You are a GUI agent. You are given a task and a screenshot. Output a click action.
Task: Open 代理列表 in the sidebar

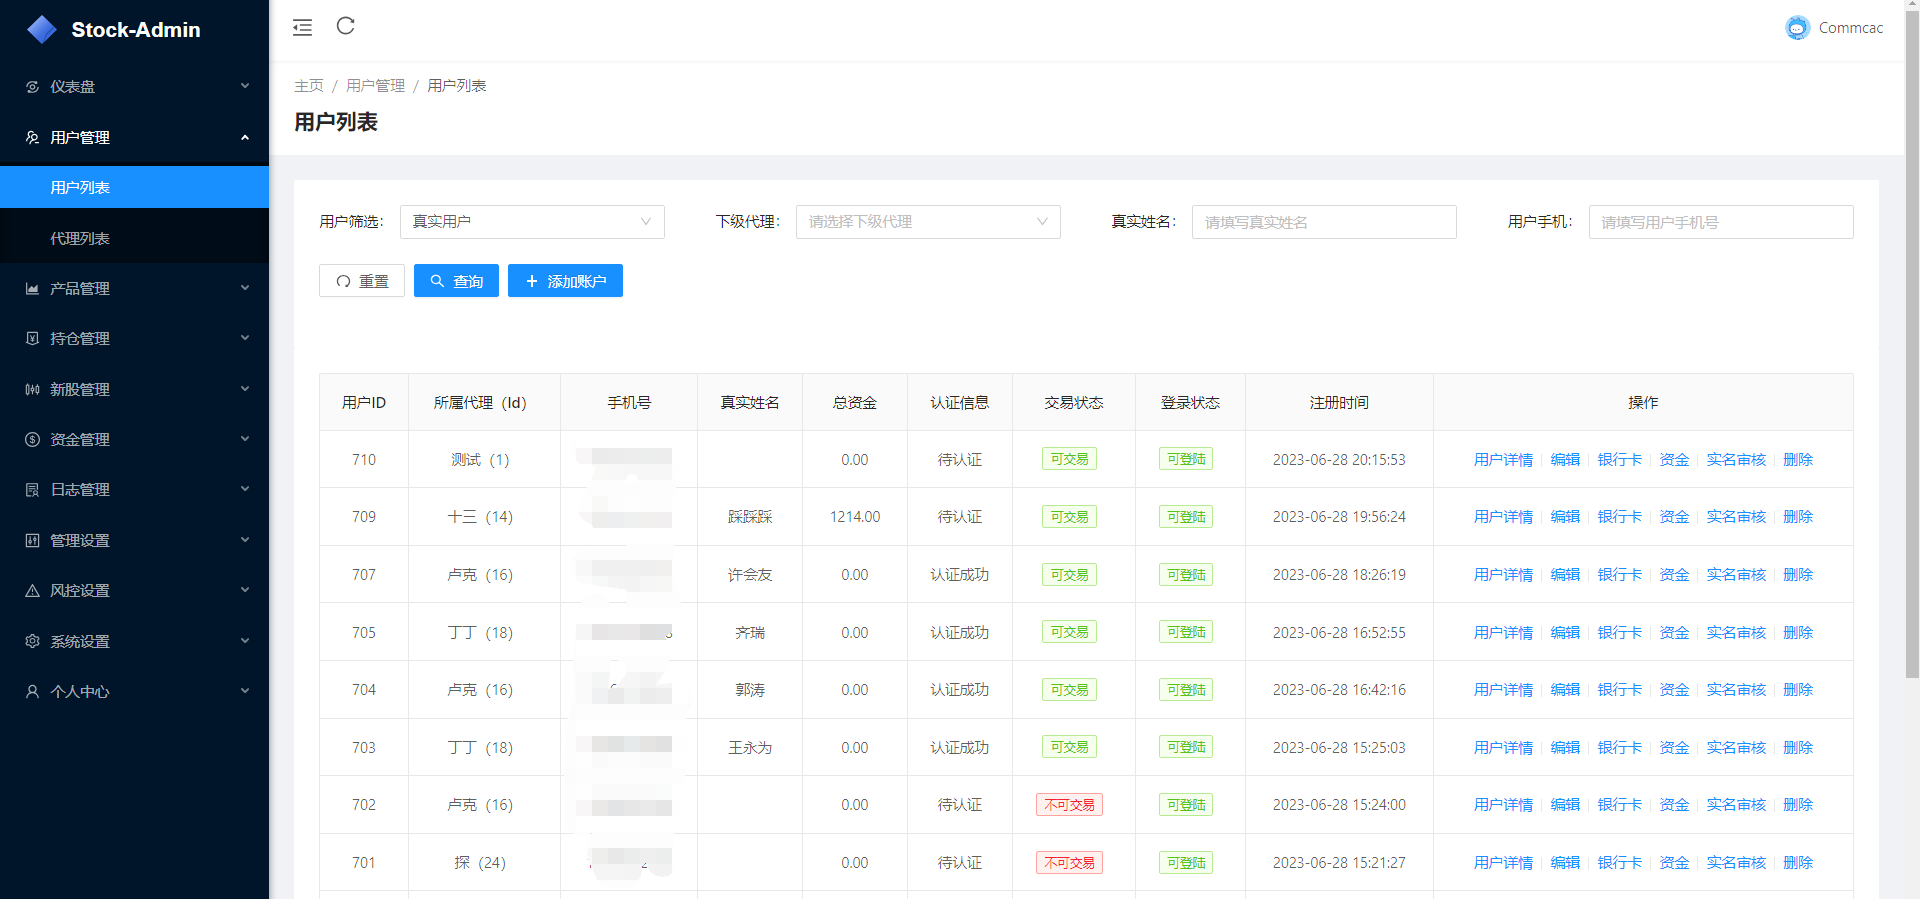point(80,239)
